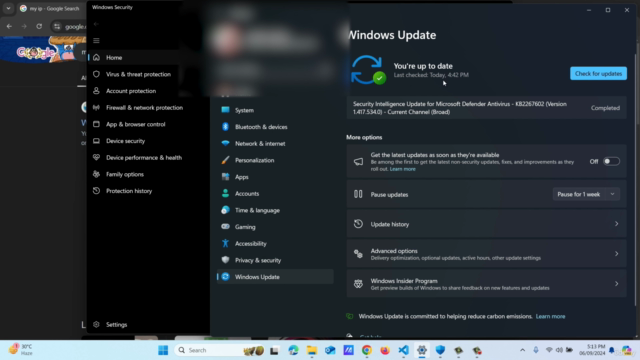Click the Advanced options gears icon
Image resolution: width=640 pixels, height=360 pixels.
click(x=358, y=254)
